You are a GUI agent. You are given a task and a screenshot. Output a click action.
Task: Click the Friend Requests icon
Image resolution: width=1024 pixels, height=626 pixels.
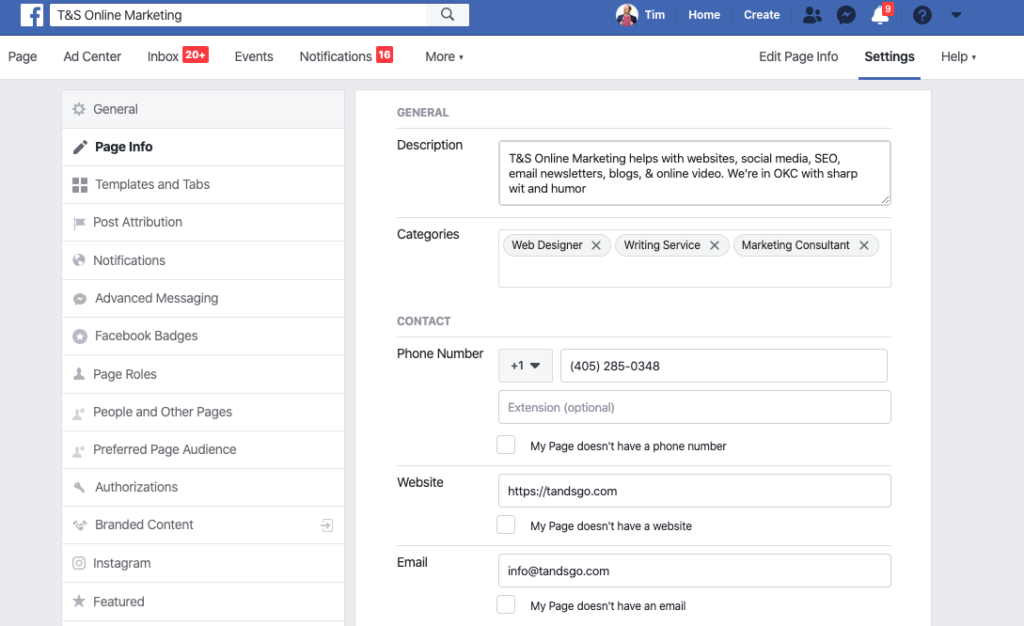tap(812, 14)
